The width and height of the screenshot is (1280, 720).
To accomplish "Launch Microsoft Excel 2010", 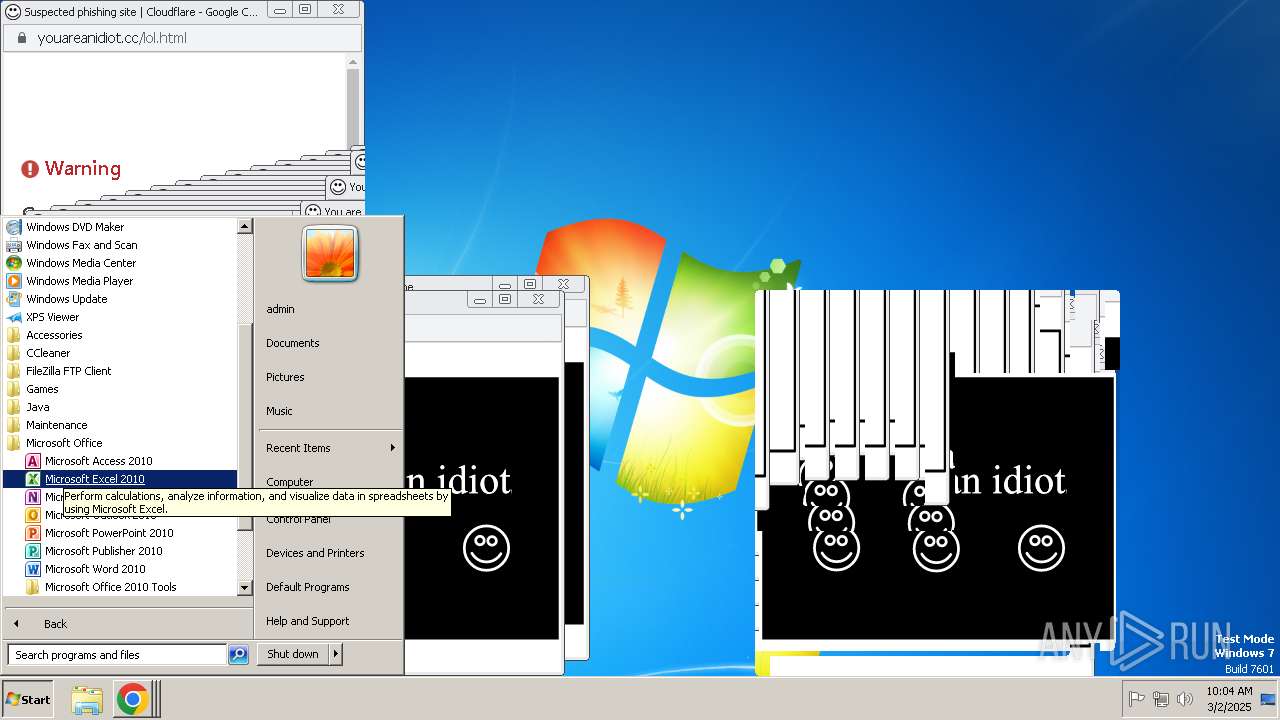I will tap(120, 479).
